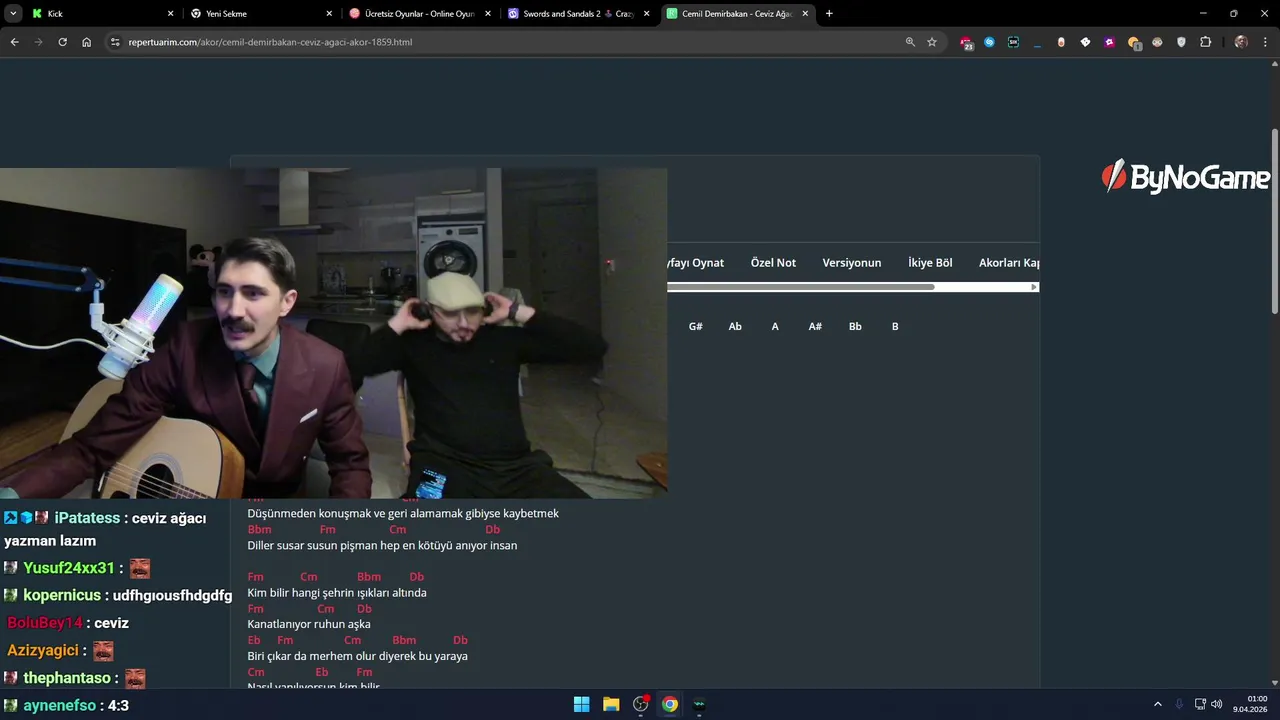Open the round app with red notification dot
The width and height of the screenshot is (1280, 720).
(641, 704)
